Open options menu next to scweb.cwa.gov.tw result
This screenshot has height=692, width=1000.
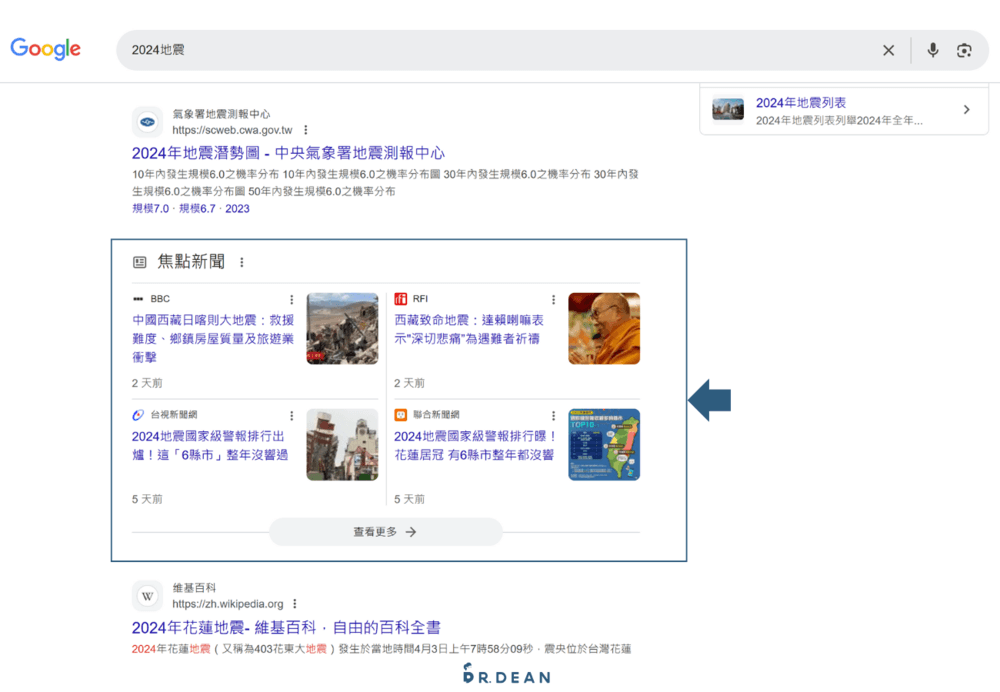click(x=306, y=129)
